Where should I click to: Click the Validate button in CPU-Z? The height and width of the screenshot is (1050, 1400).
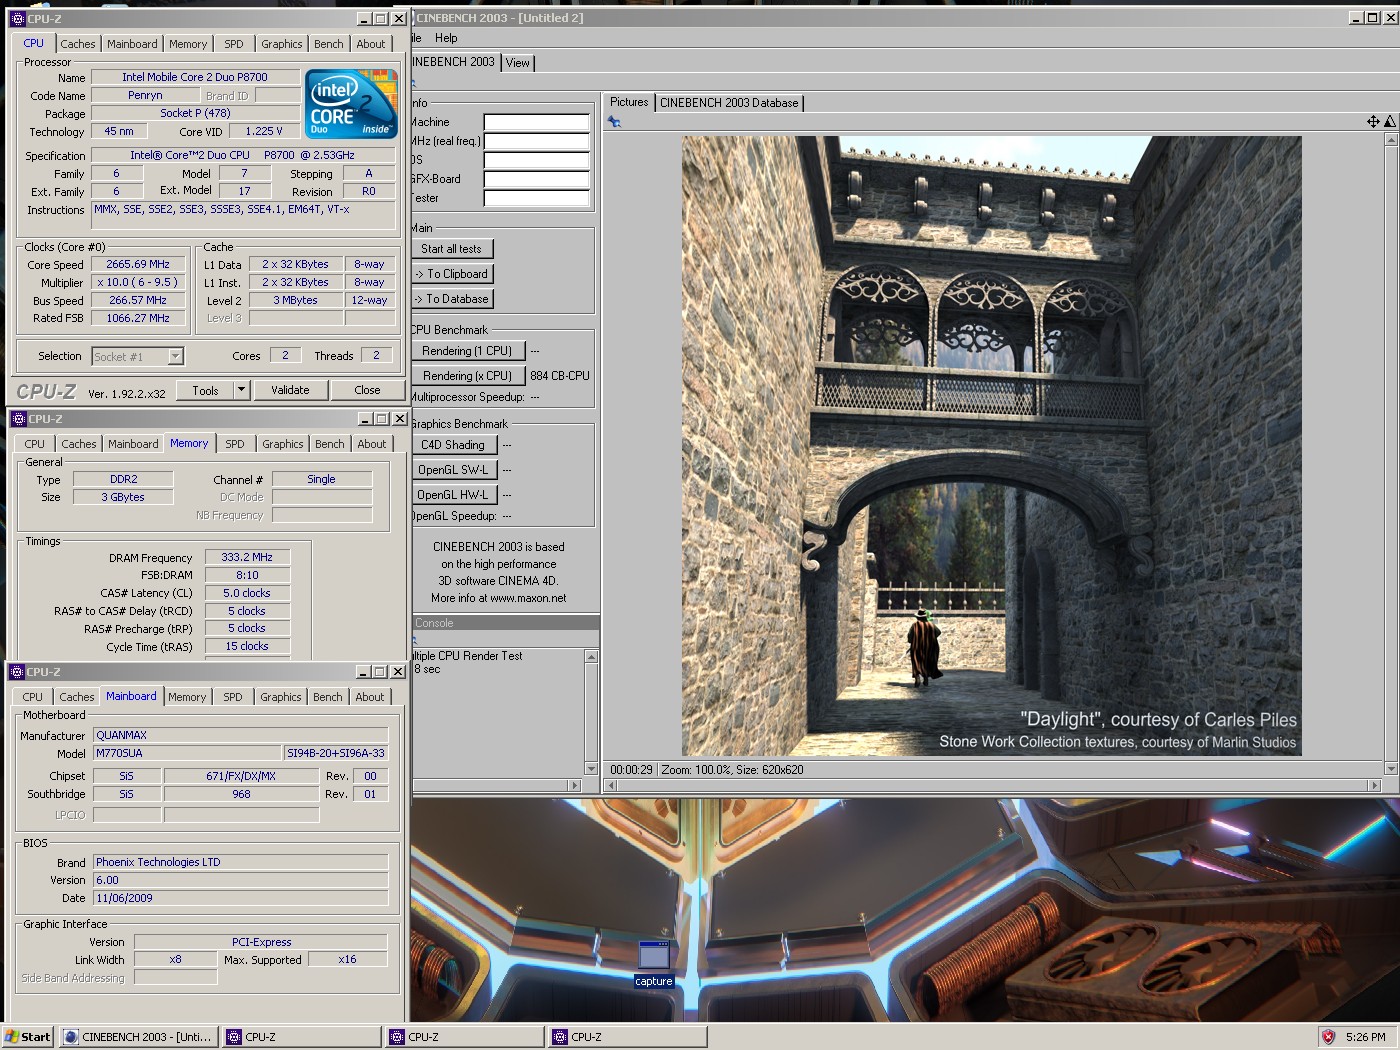coord(290,390)
